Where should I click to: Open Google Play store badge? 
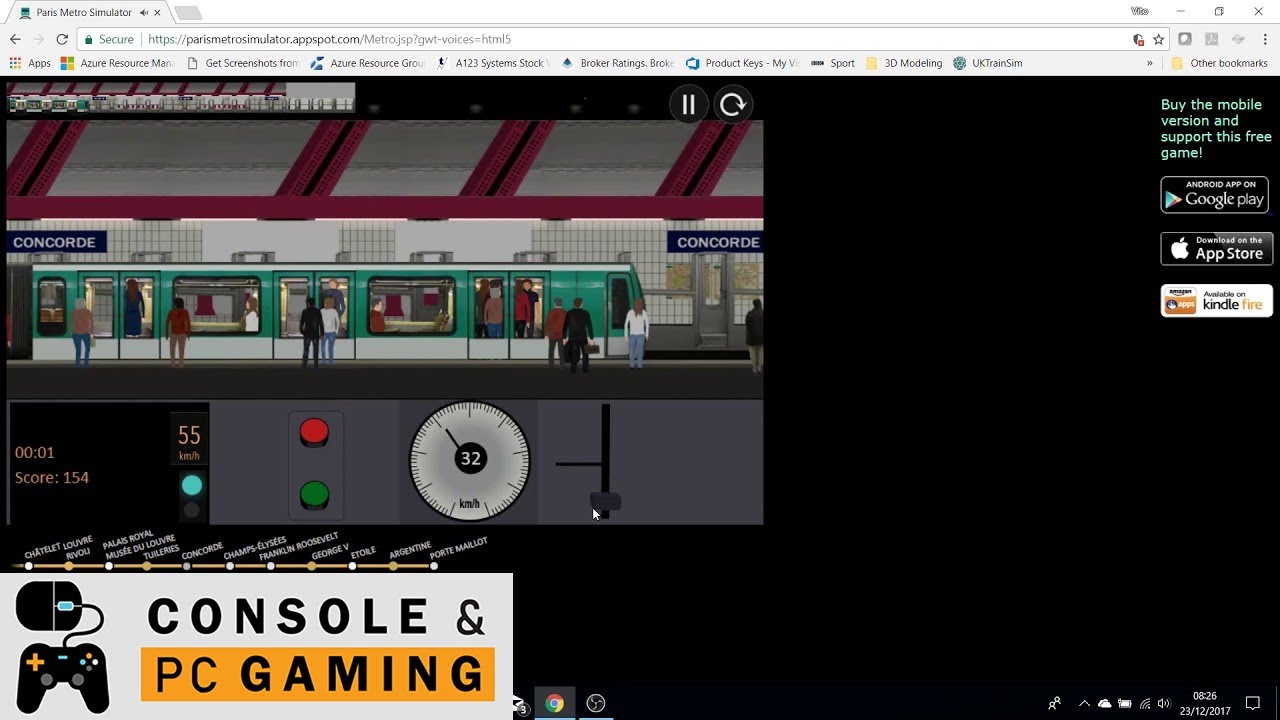[x=1214, y=195]
